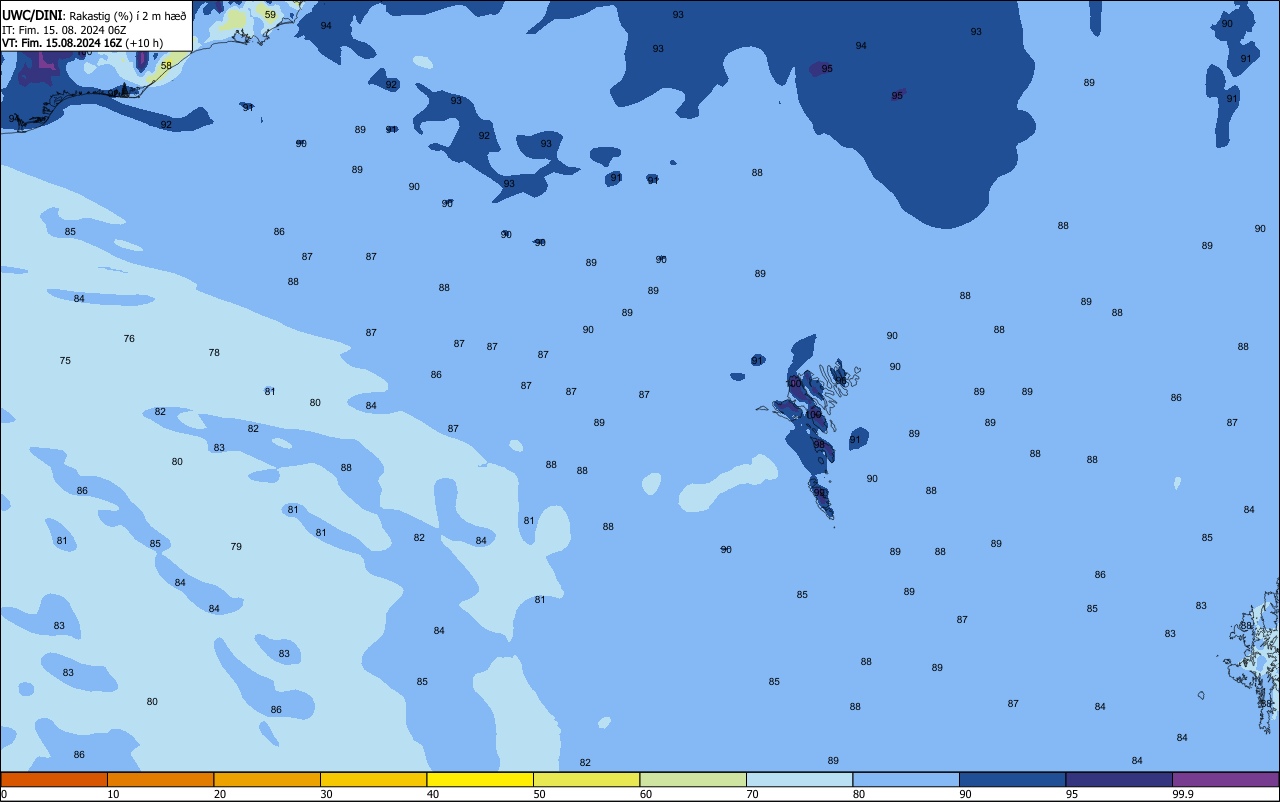Click the legend tick label '70'
Viewport: 1280px width, 802px height.
pos(752,794)
